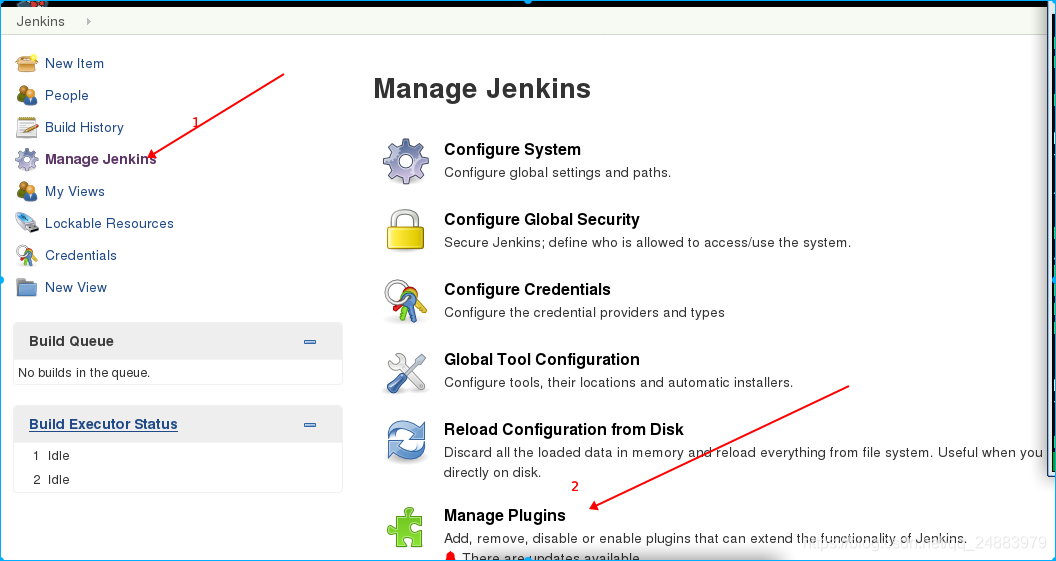Open the Build History link
The image size is (1056, 561).
coord(84,127)
